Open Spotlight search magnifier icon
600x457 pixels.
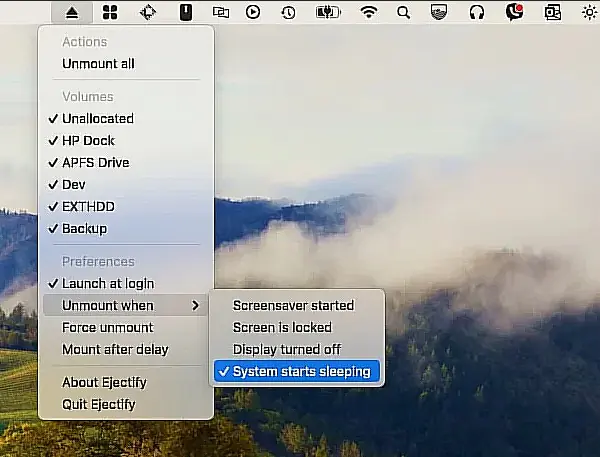point(403,13)
